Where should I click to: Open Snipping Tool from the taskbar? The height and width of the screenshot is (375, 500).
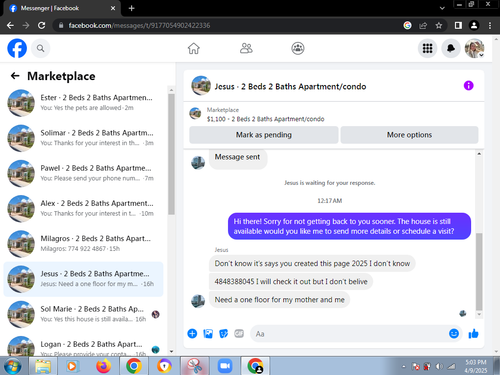tap(195, 366)
